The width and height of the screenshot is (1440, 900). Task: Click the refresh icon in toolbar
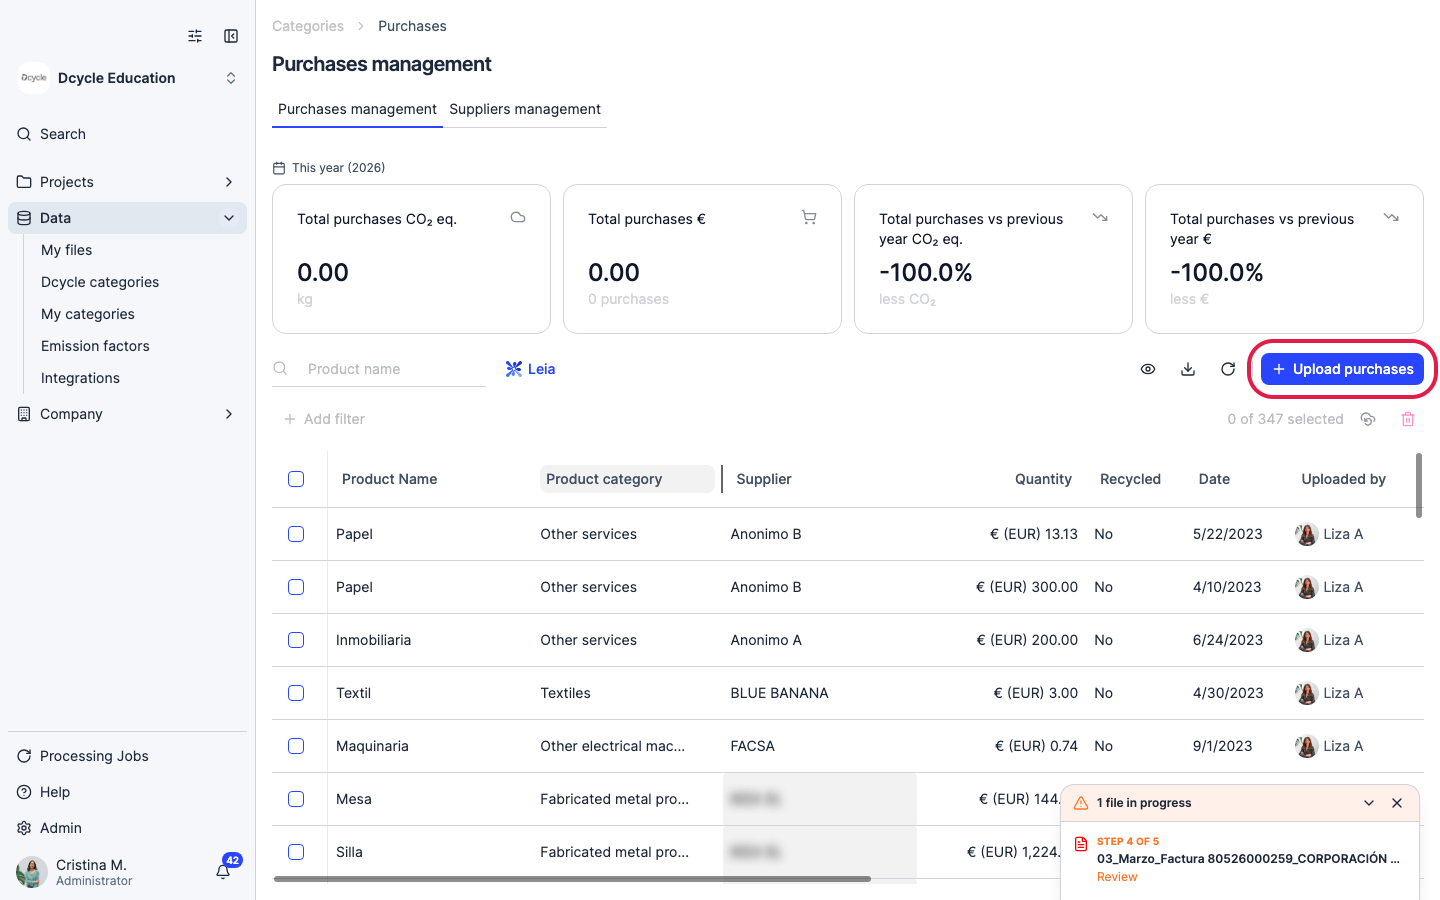1228,369
